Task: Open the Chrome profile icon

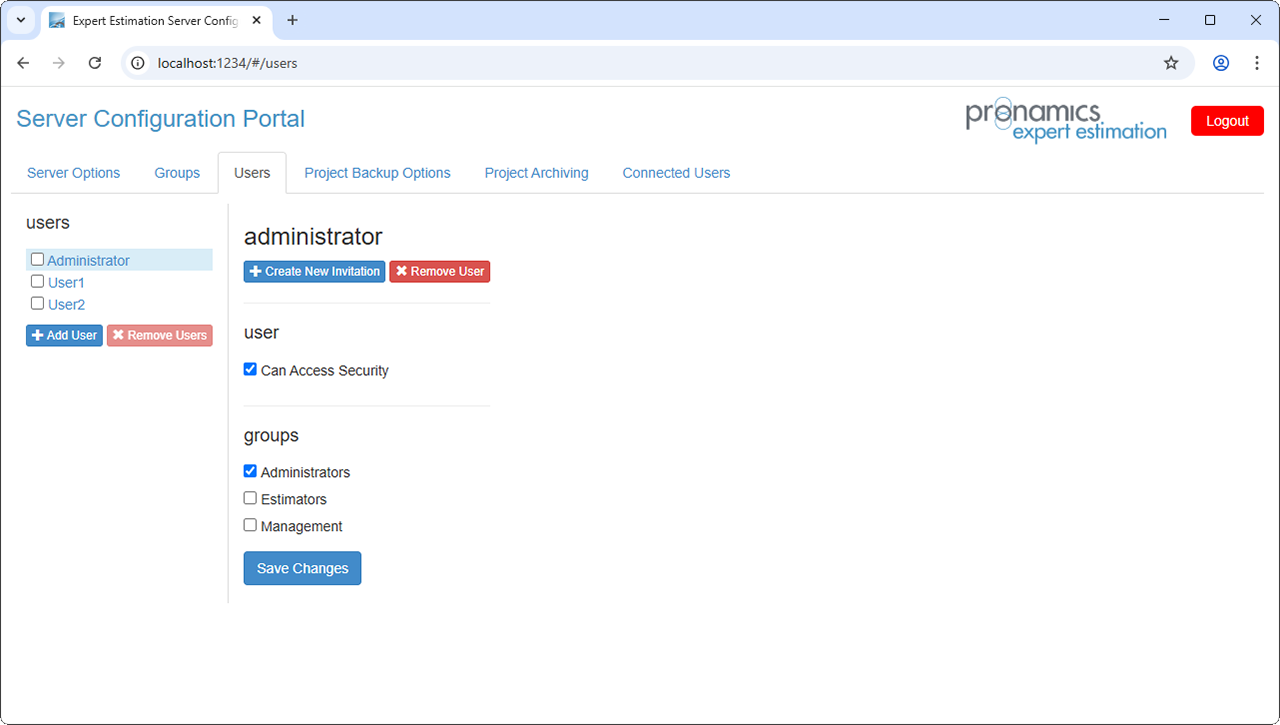Action: [1221, 63]
